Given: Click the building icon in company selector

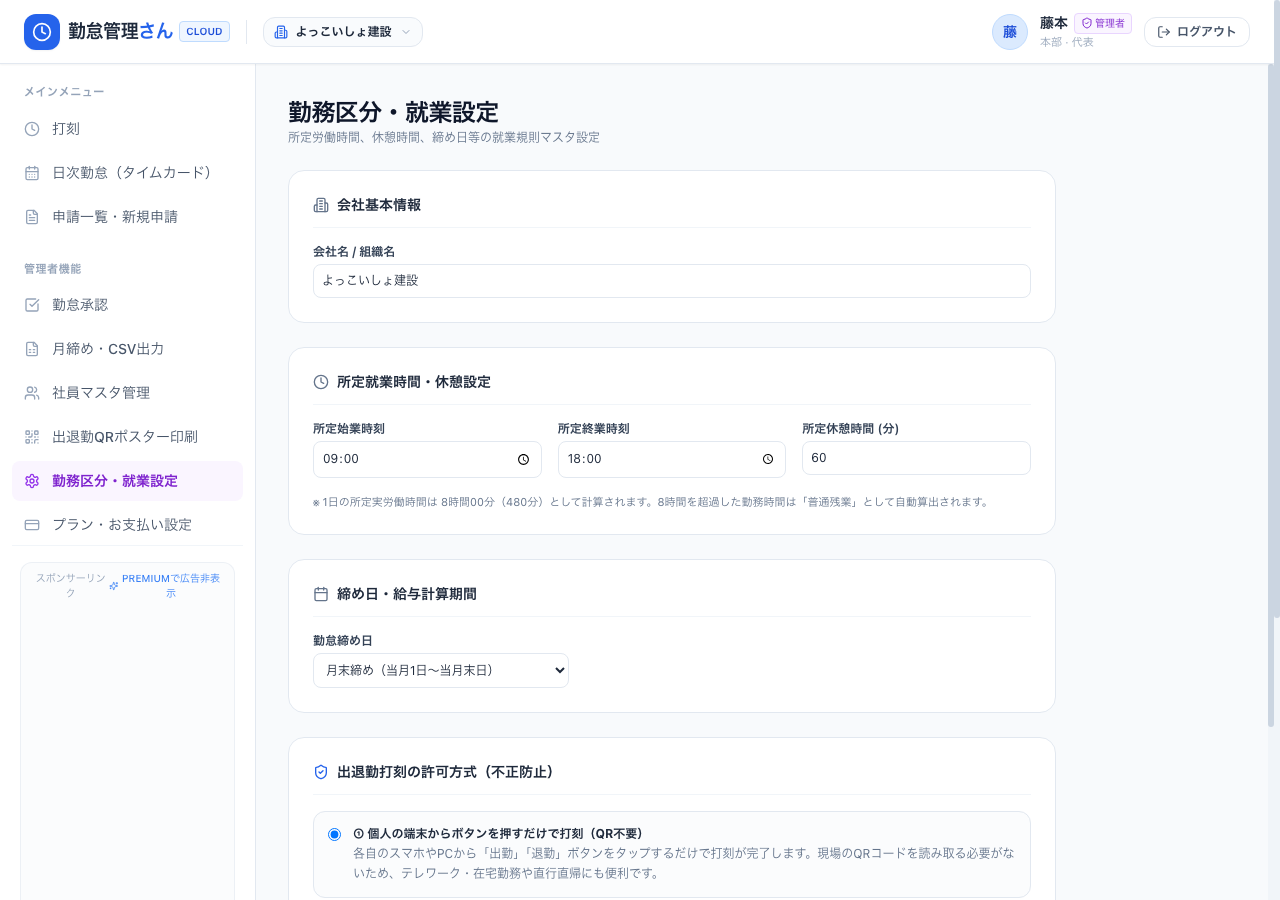Looking at the screenshot, I should (x=281, y=32).
